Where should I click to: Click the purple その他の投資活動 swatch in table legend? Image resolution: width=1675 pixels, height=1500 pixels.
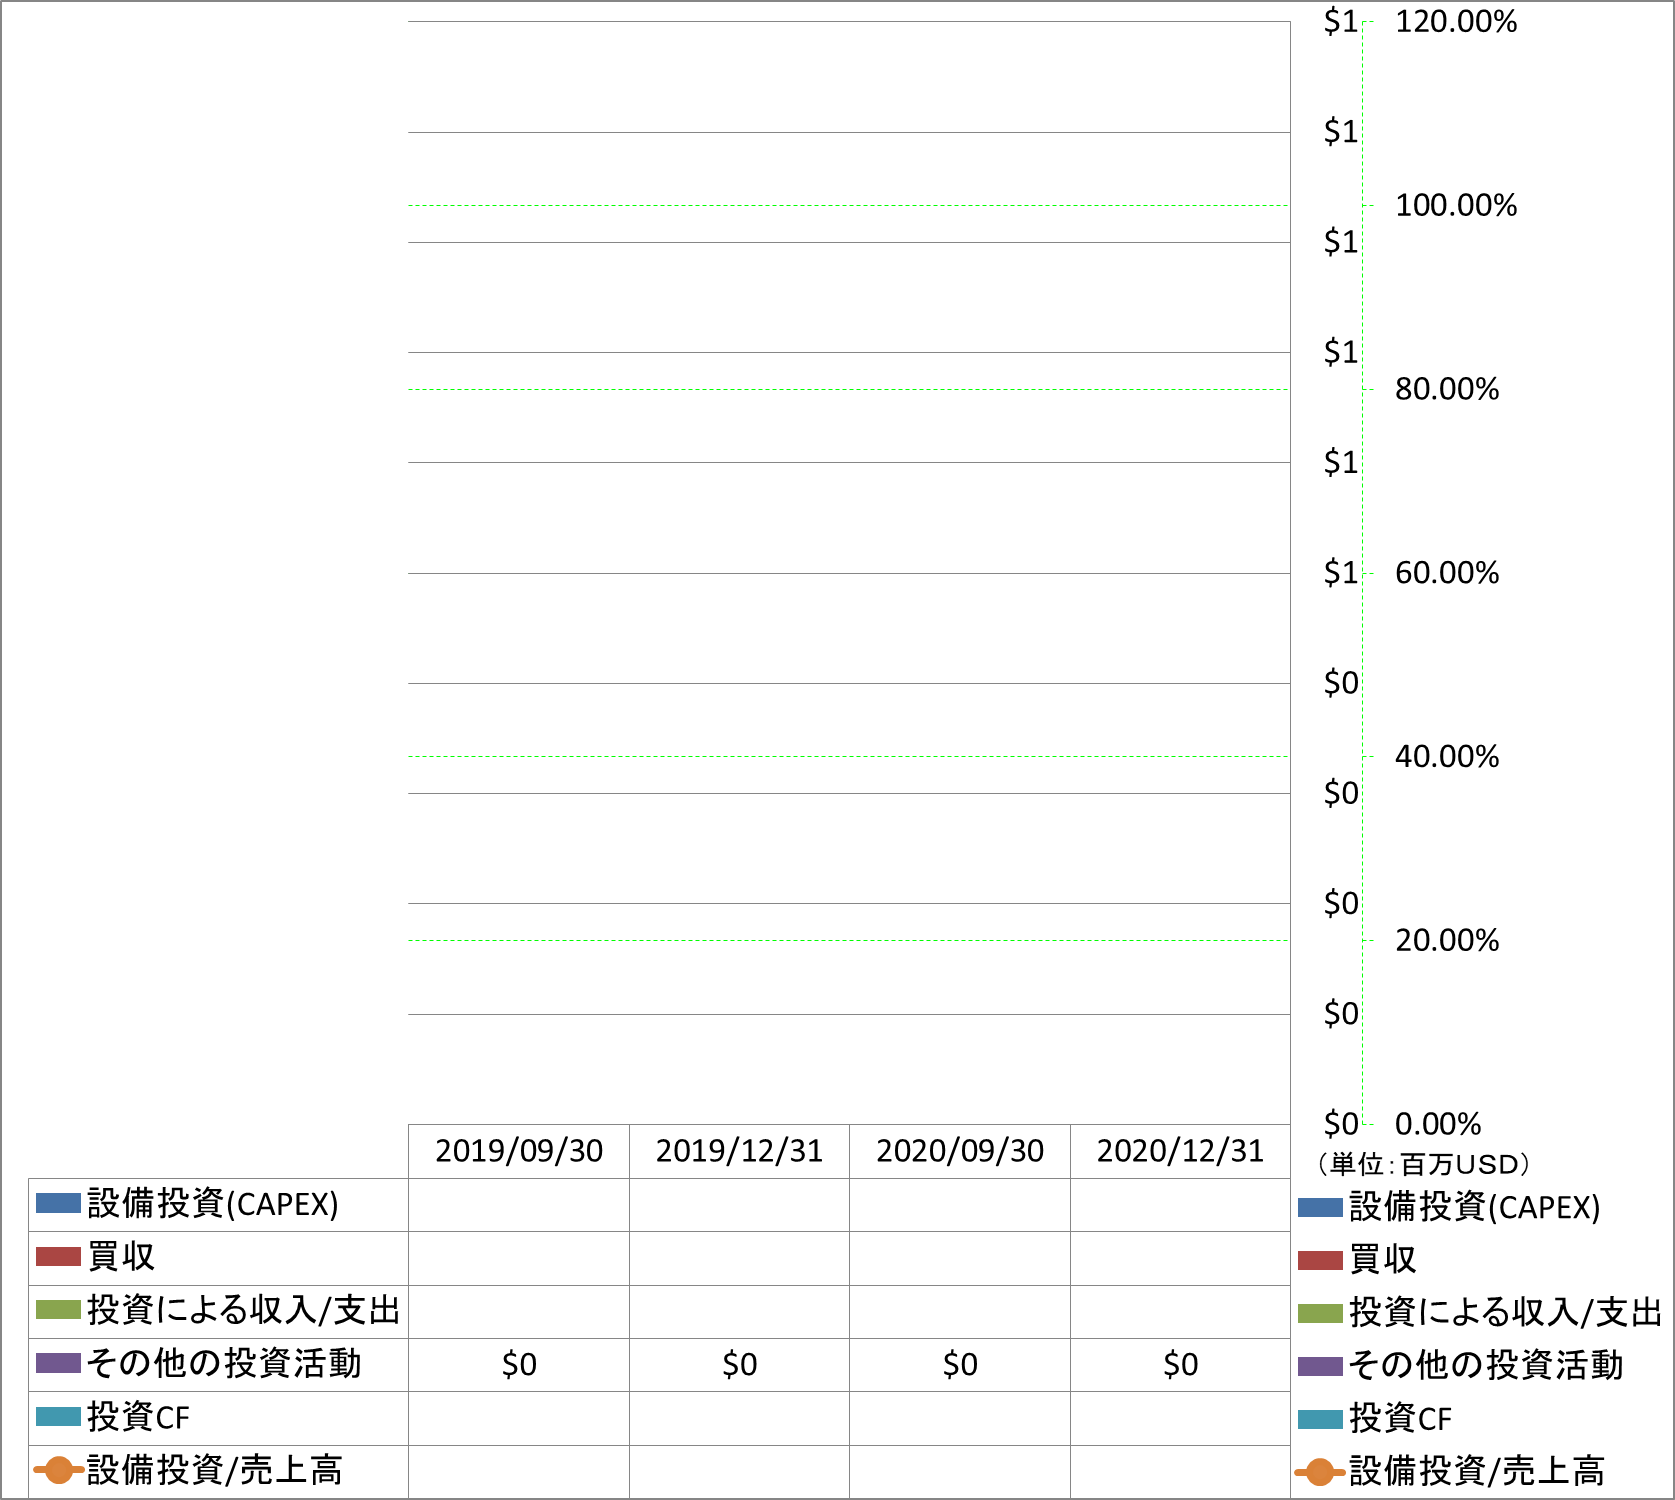(x=58, y=1363)
